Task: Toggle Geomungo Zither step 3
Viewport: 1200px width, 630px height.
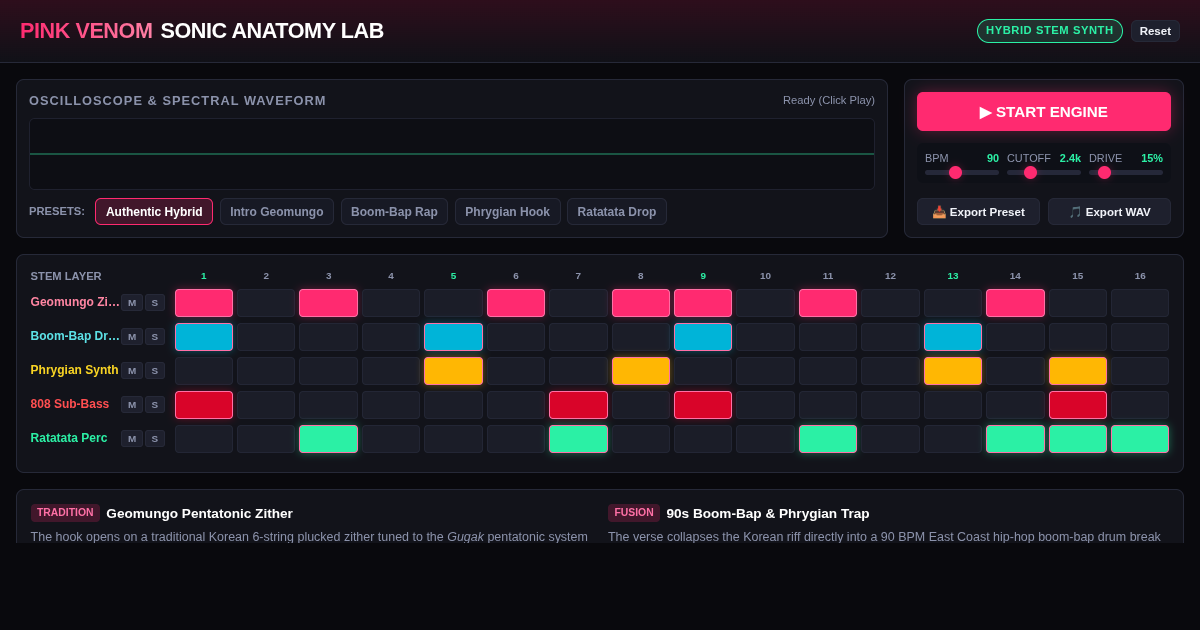Action: [328, 303]
